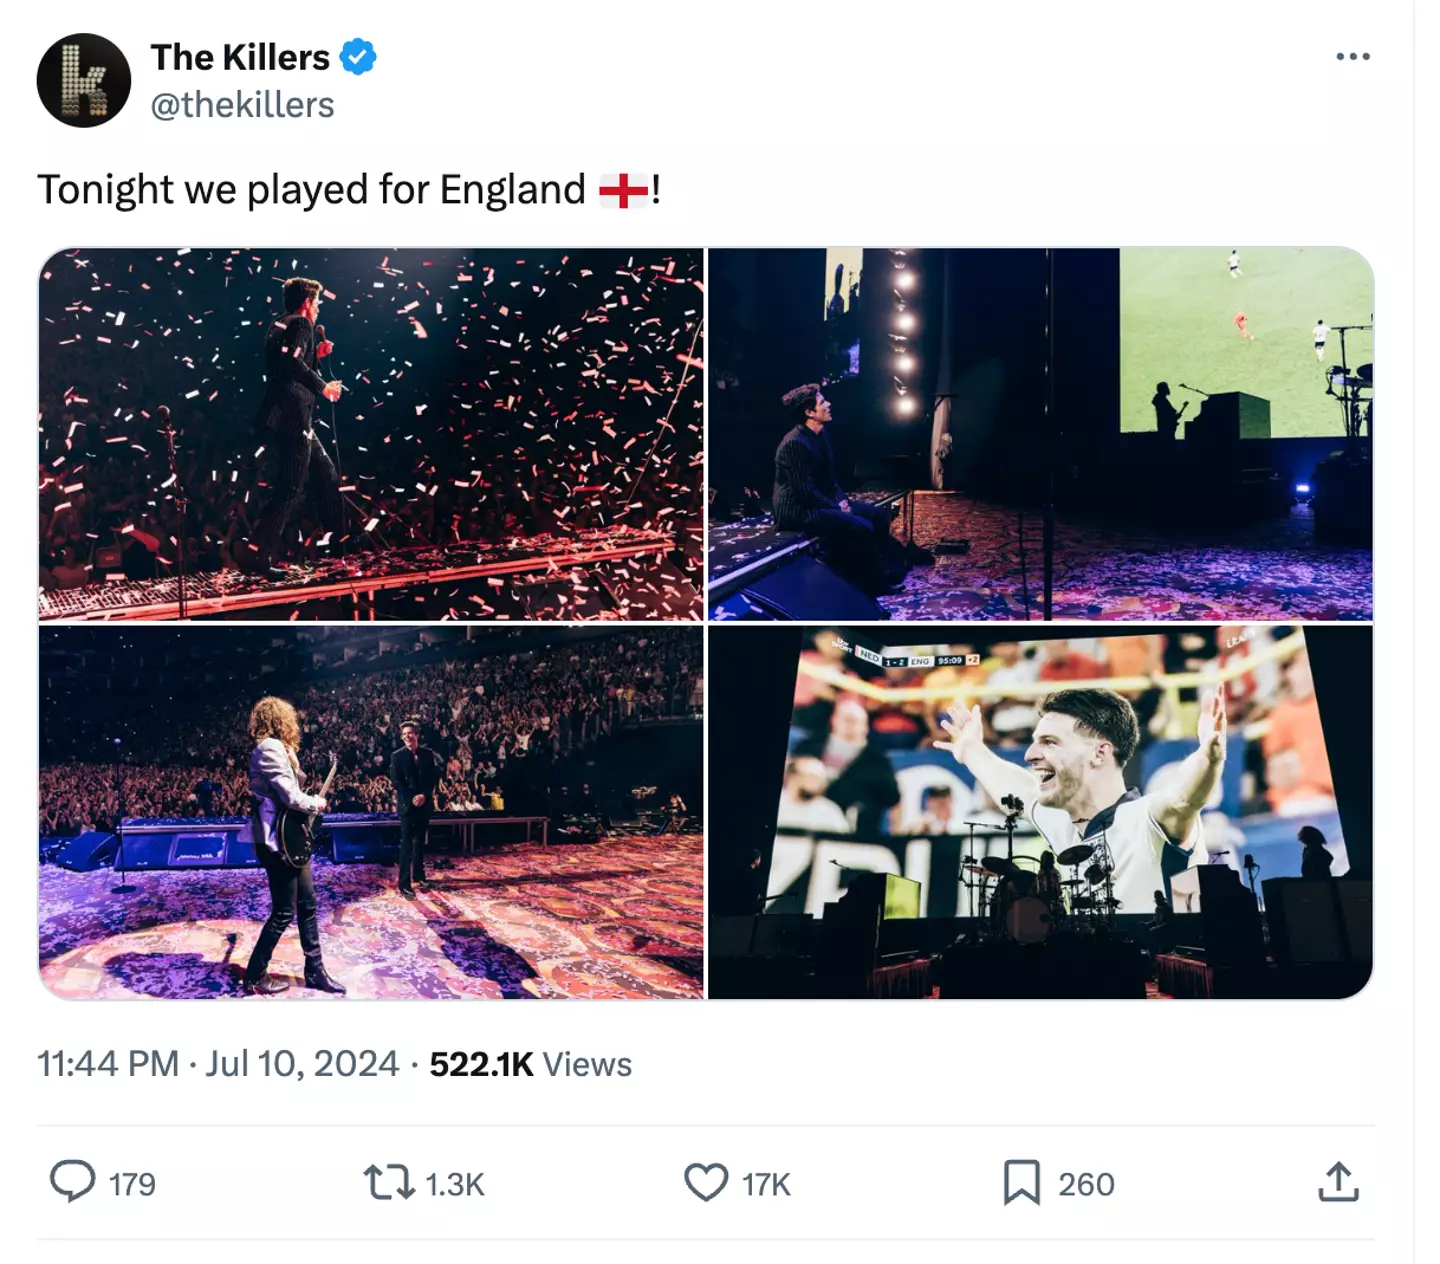Open the confetti singer photo
Image resolution: width=1440 pixels, height=1264 pixels.
click(371, 434)
